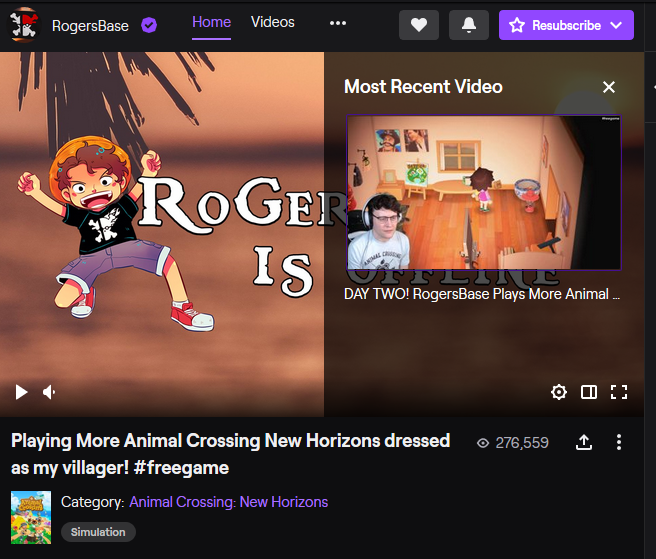This screenshot has width=656, height=559.
Task: Click the Most Recent Video heading
Action: pos(423,87)
